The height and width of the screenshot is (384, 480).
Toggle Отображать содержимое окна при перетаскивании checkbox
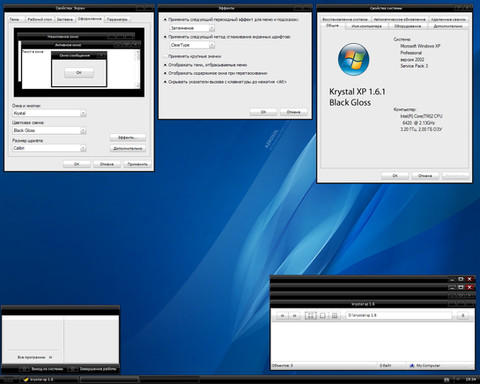(x=165, y=73)
